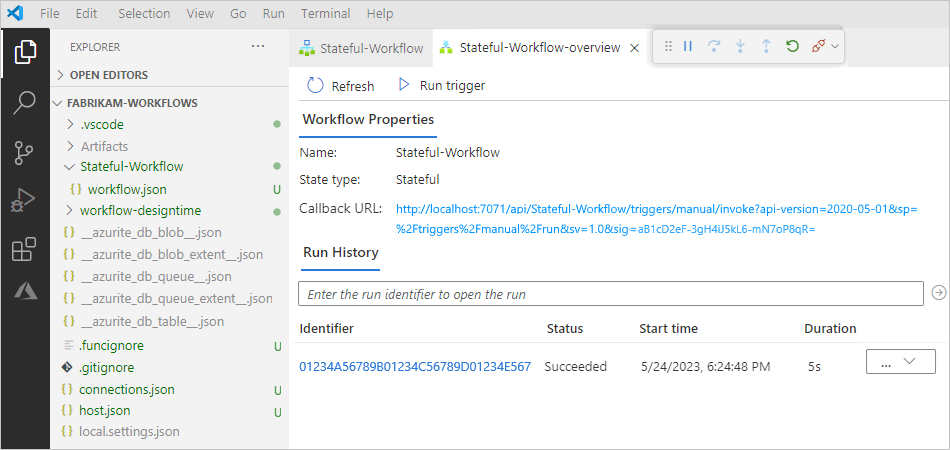Open run 01234A56789B01234C56789D01234E567 link
950x450 pixels.
(x=415, y=366)
